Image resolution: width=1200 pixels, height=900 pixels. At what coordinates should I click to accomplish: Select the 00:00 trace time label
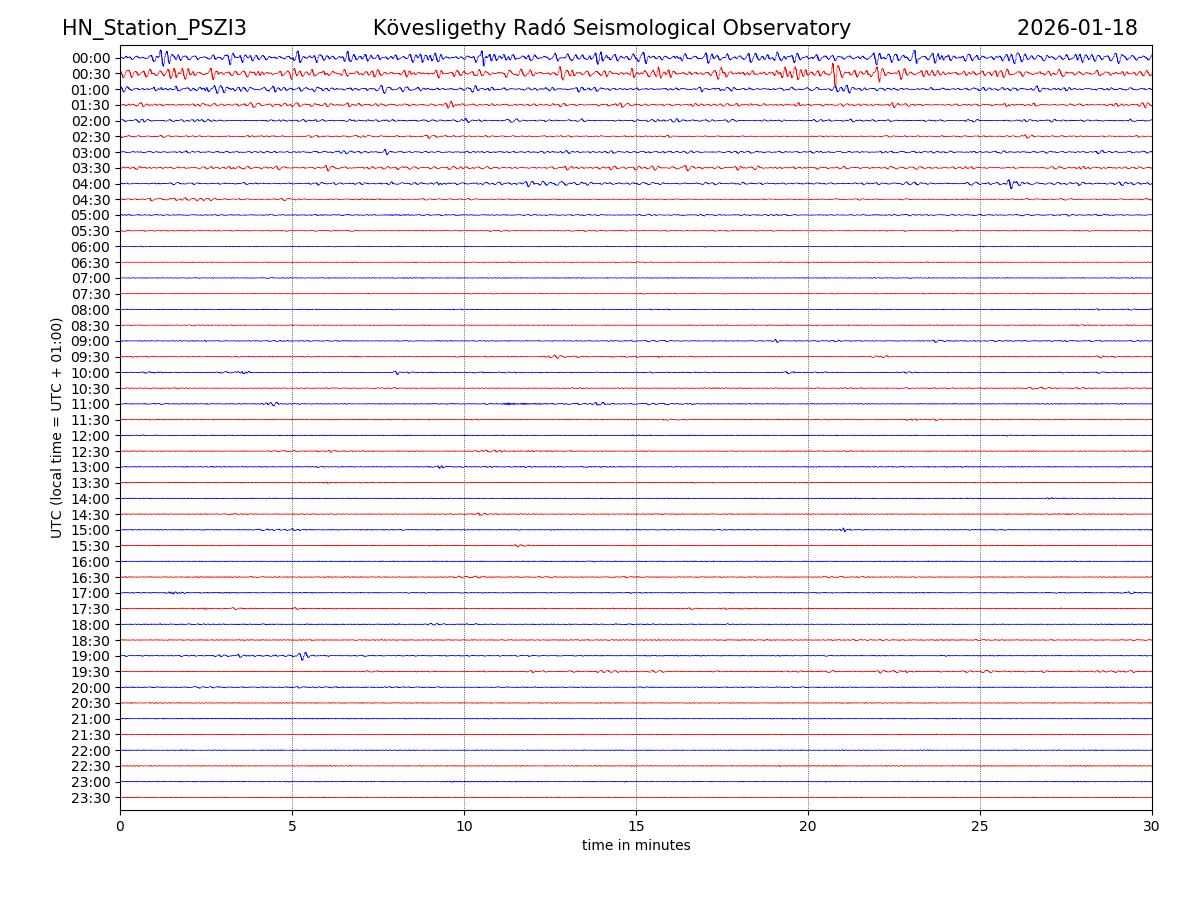[x=91, y=58]
